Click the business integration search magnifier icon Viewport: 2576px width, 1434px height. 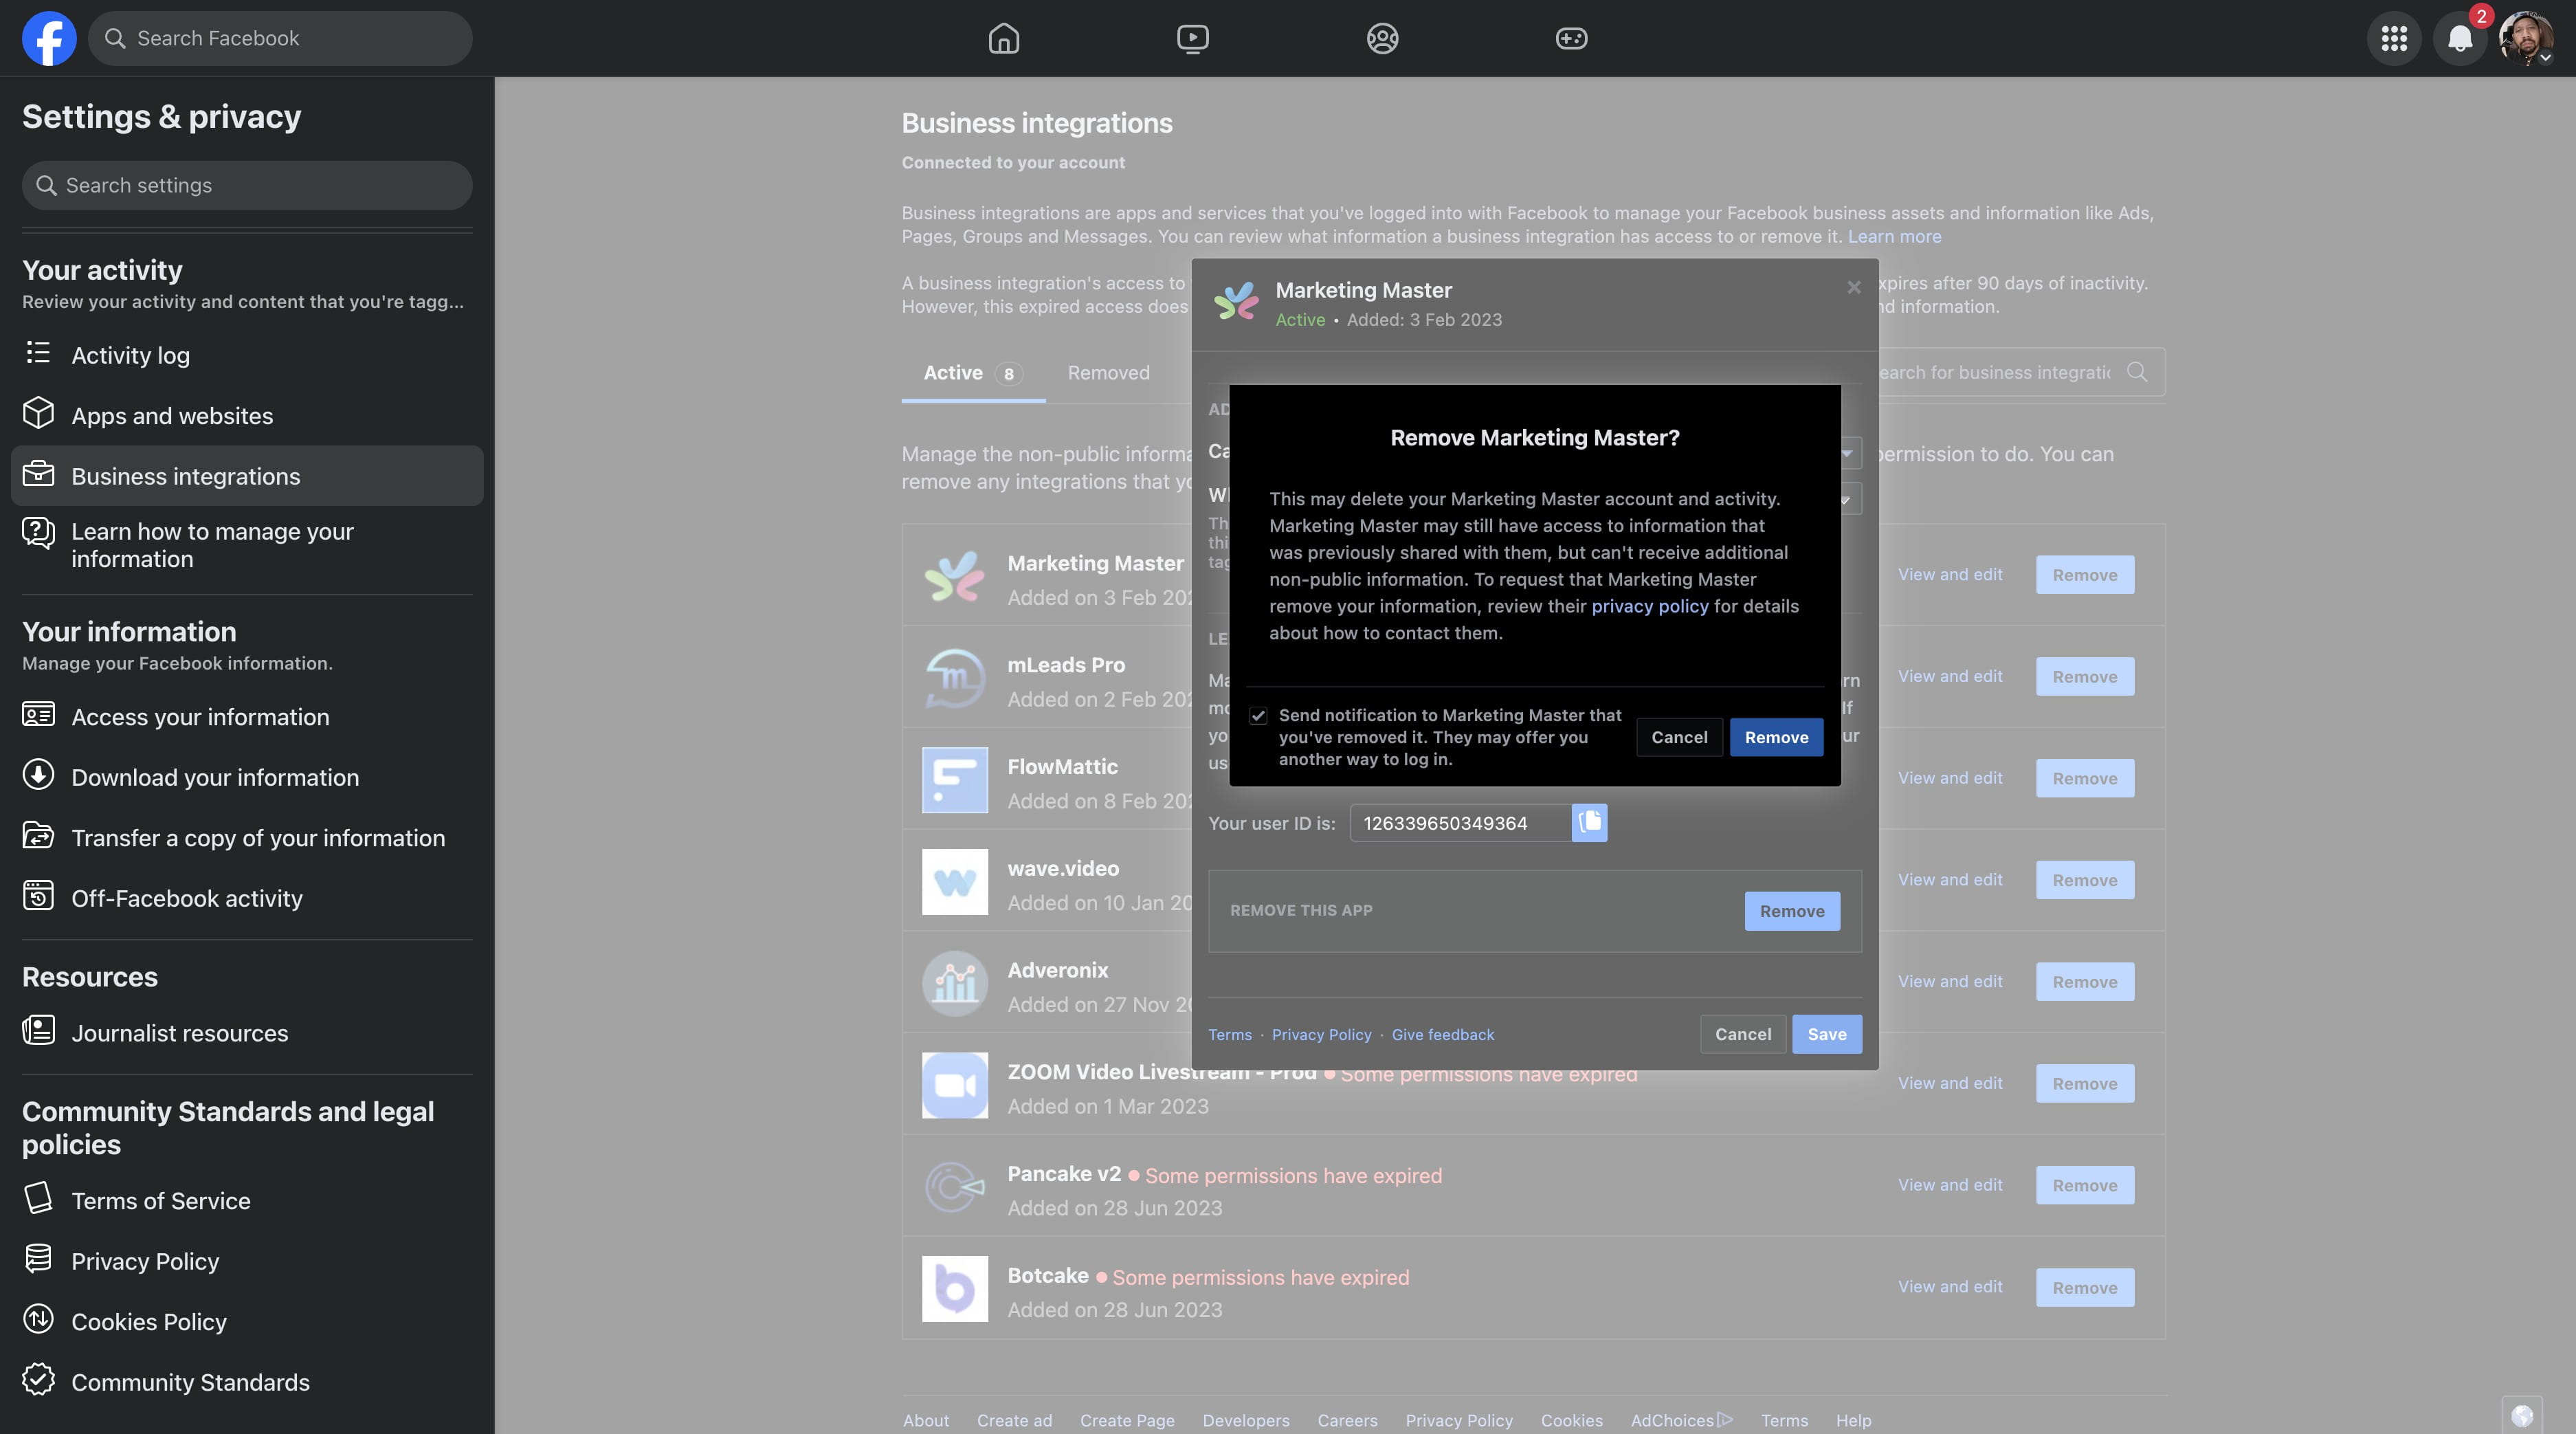point(2137,372)
